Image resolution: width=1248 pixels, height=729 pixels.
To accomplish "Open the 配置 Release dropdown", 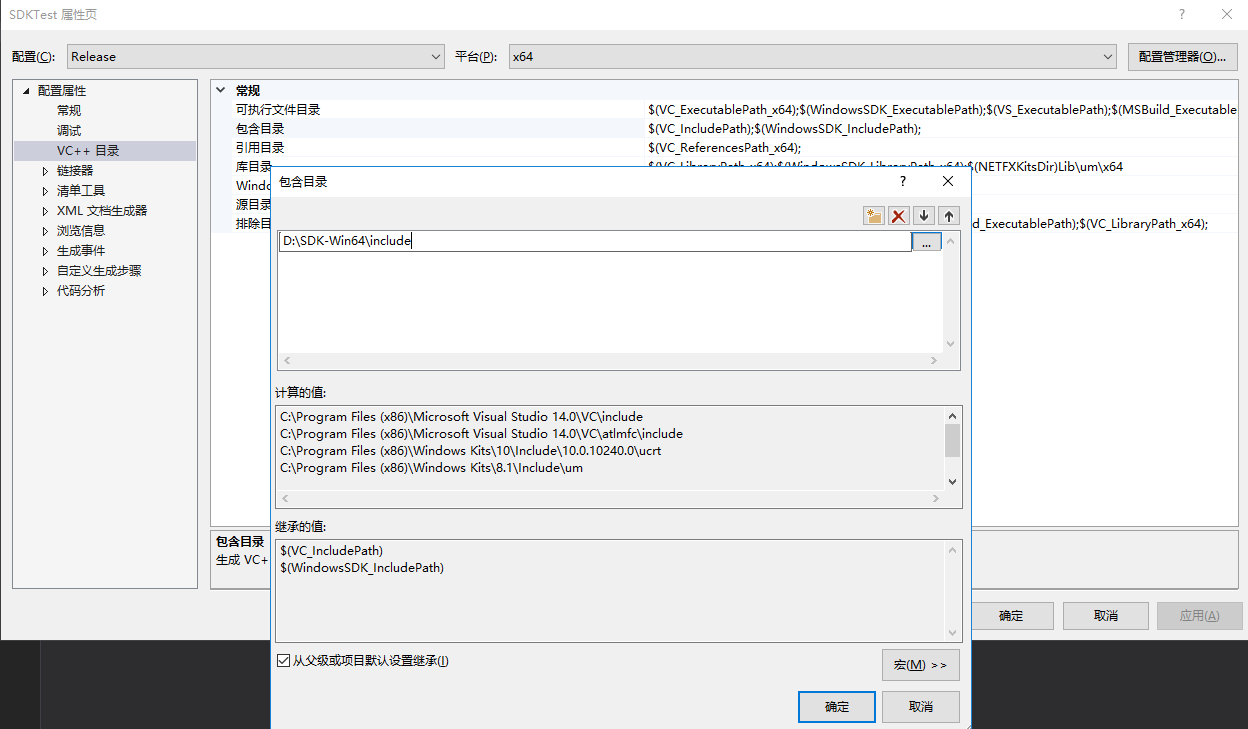I will pos(256,57).
